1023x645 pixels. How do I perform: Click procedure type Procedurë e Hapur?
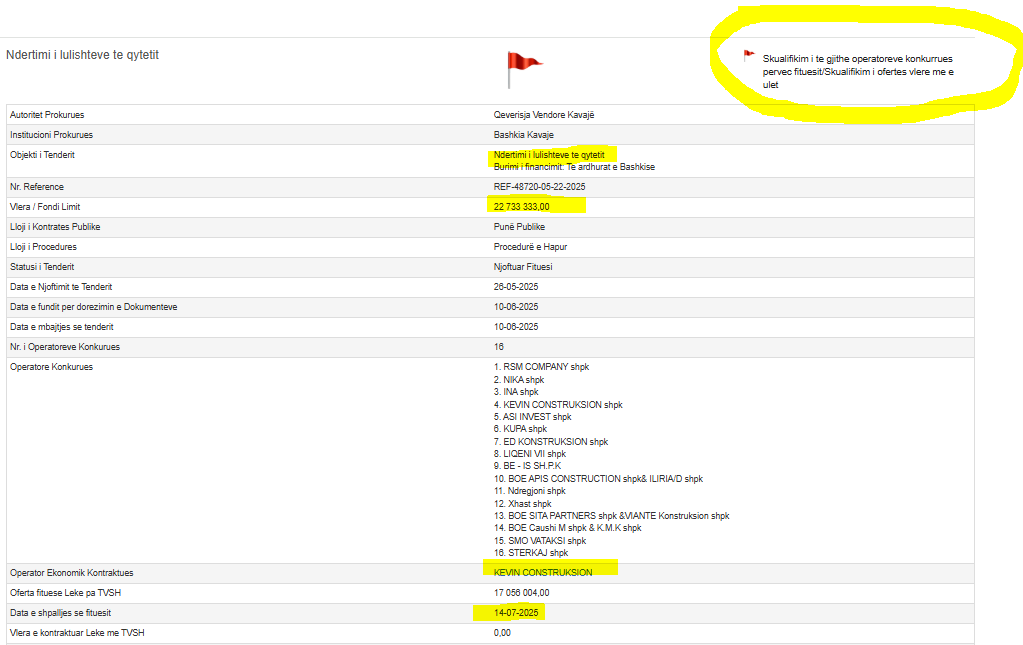[530, 247]
